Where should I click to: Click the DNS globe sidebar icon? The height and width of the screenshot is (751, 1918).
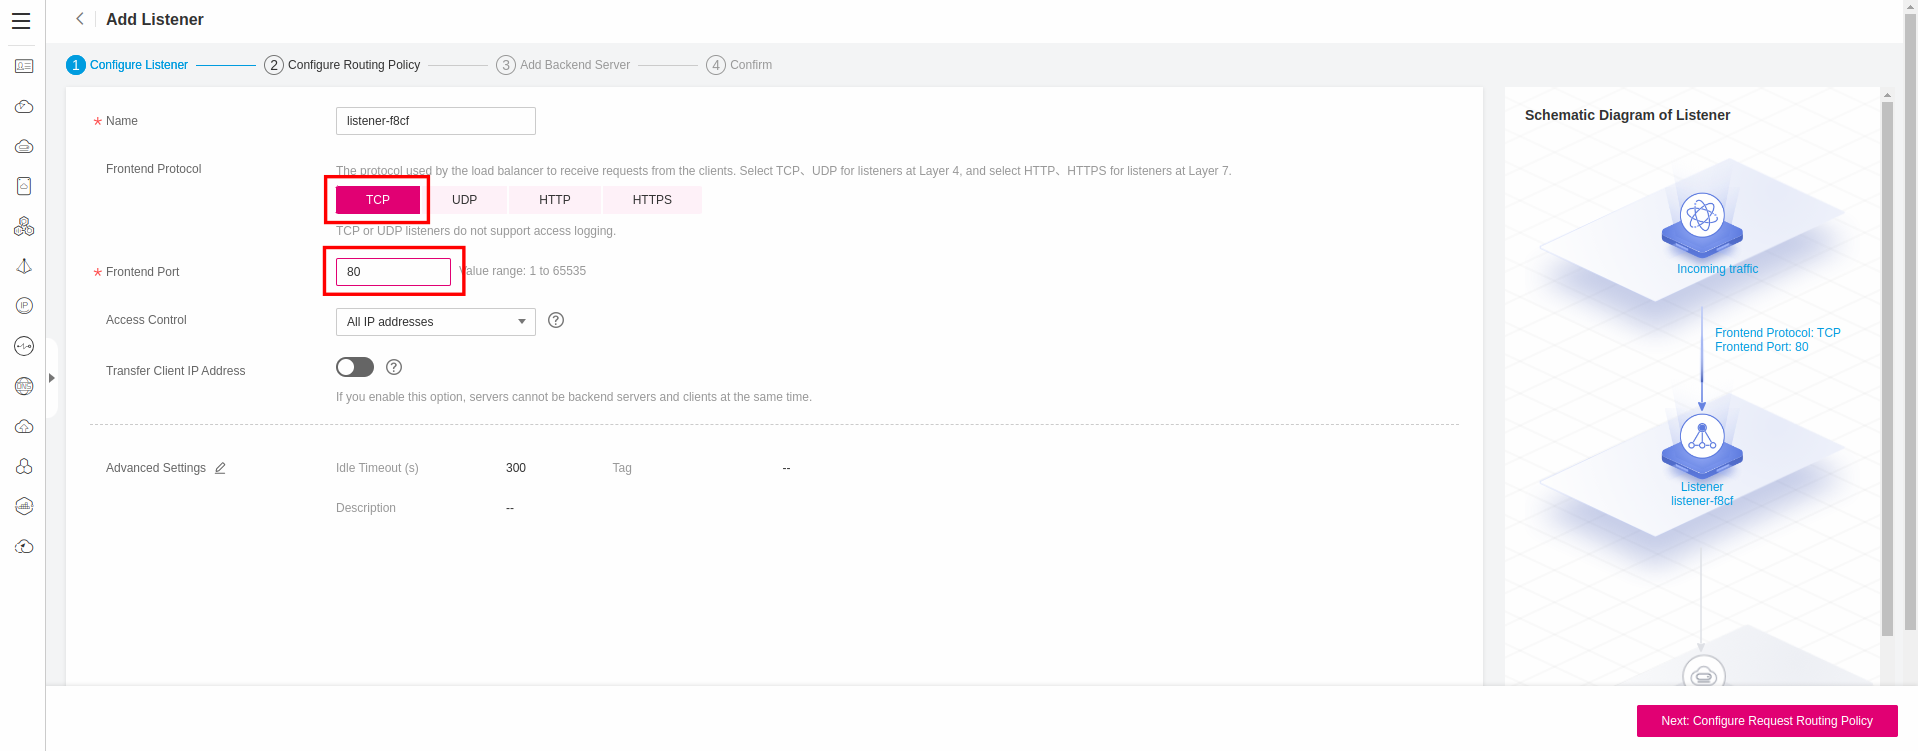(24, 386)
